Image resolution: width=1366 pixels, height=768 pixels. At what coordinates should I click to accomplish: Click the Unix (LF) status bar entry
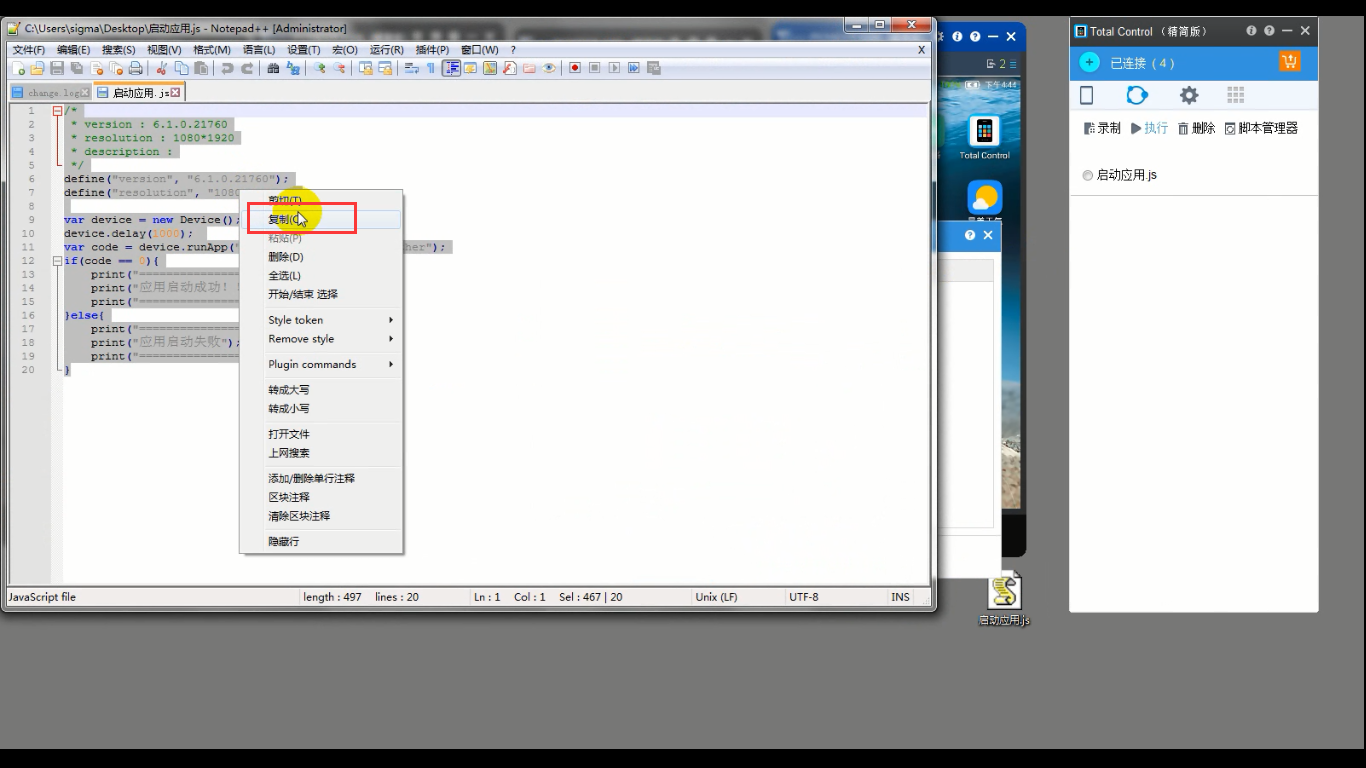pyautogui.click(x=716, y=597)
